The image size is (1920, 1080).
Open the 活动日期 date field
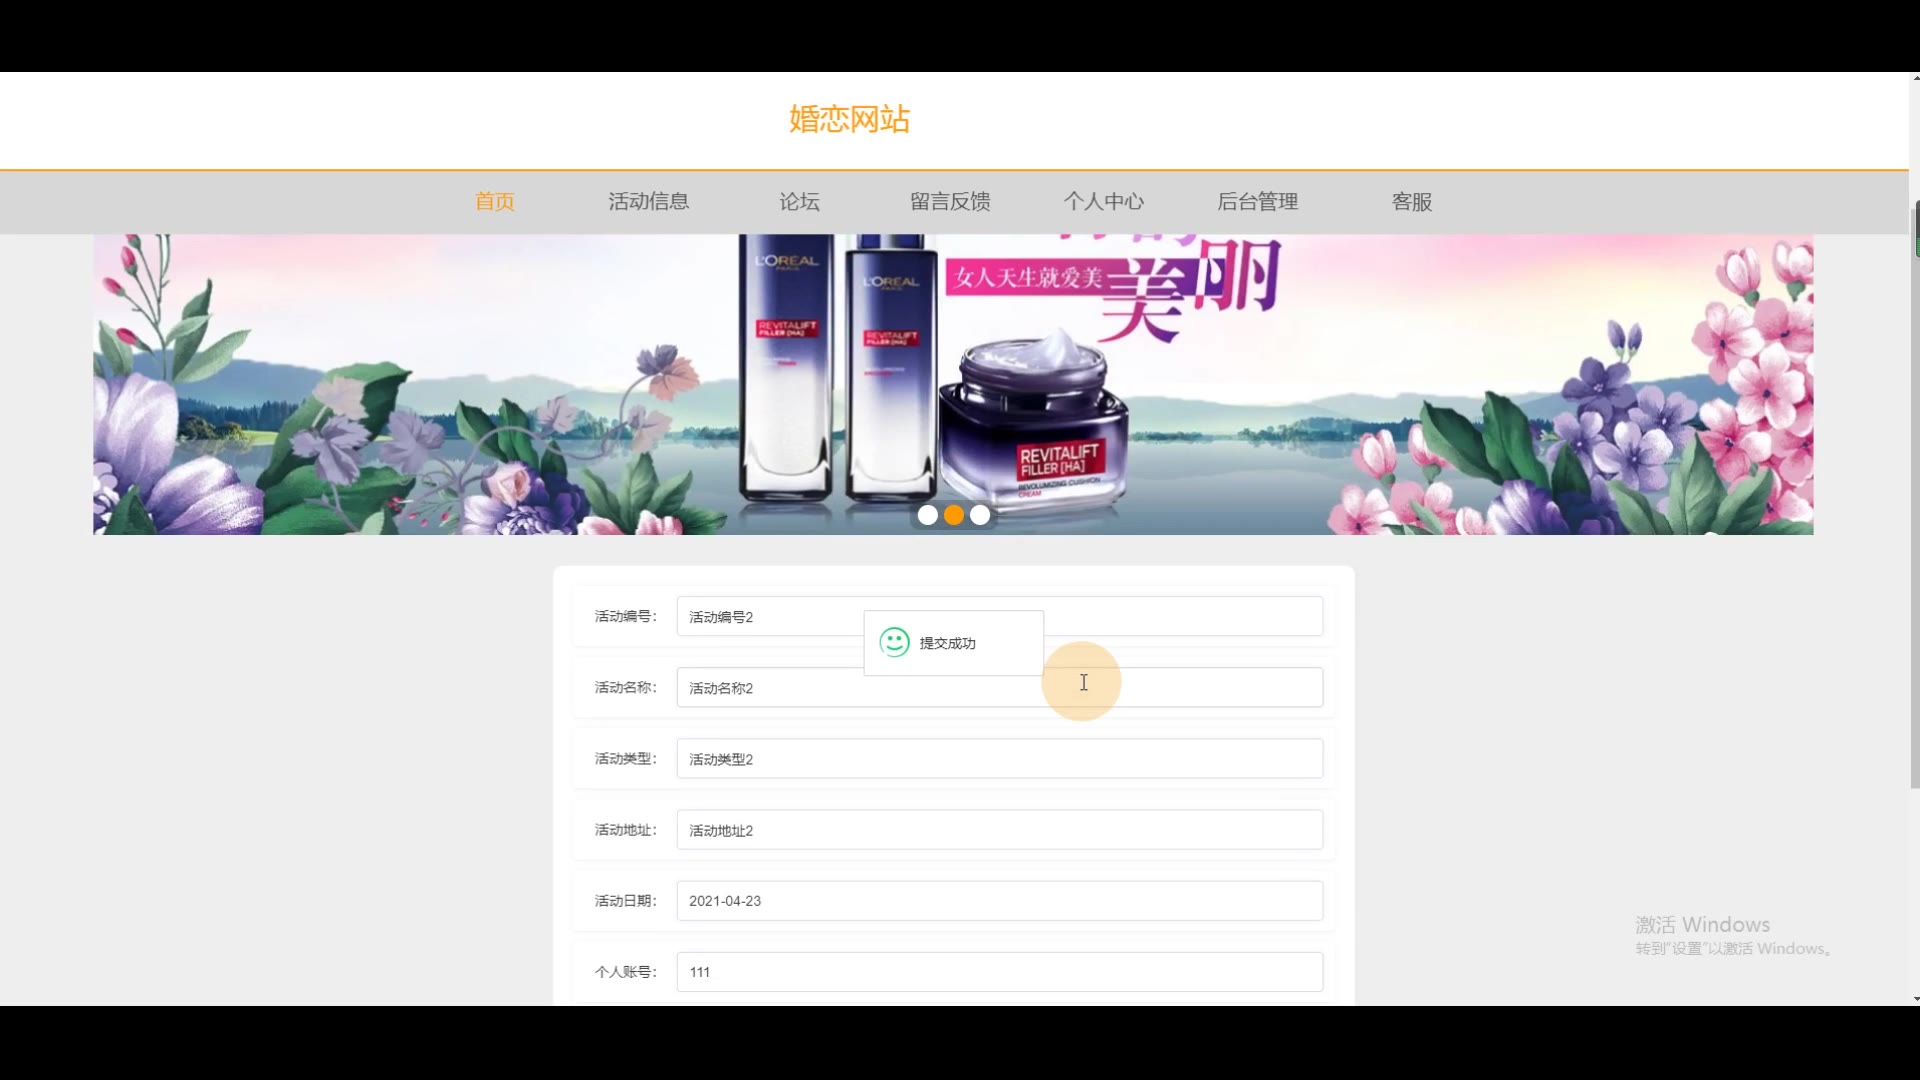[x=1000, y=900]
